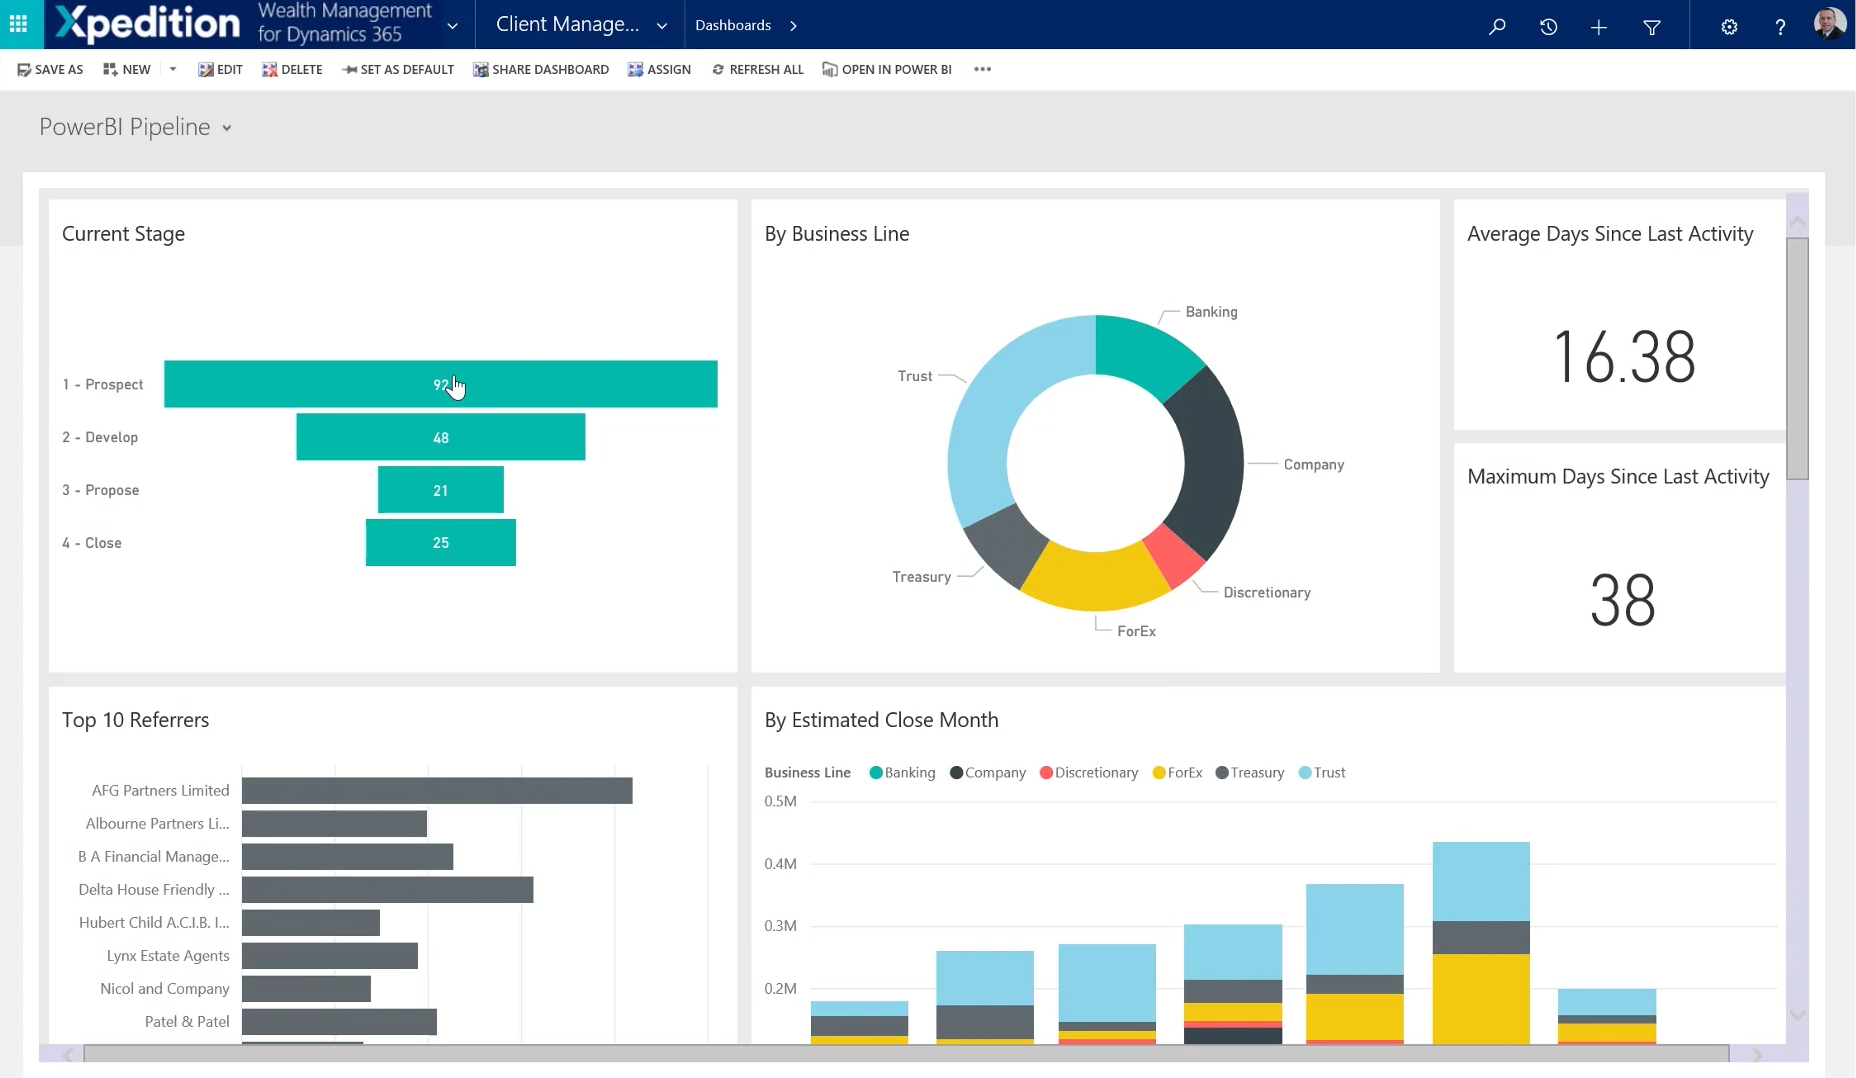Expand the Wealth Management app switcher
1856x1078 pixels.
452,25
